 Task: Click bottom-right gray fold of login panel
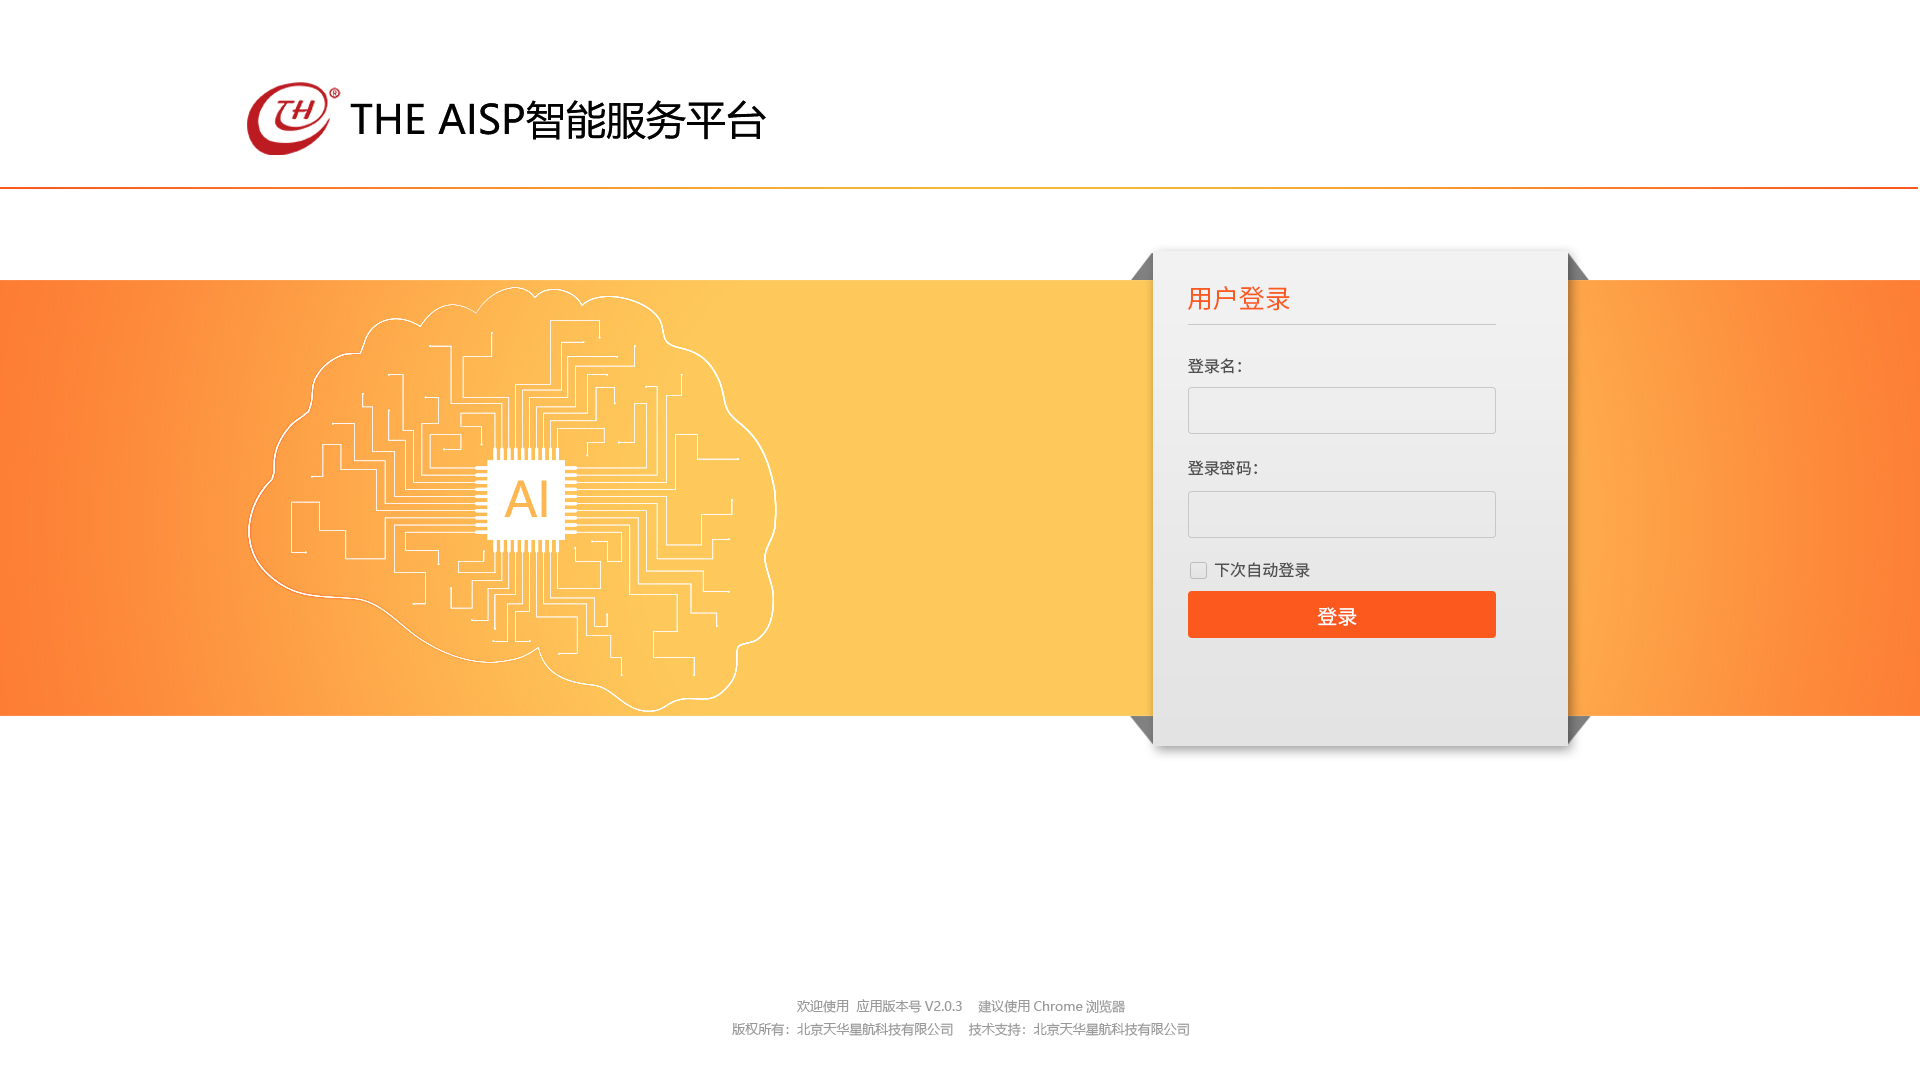[x=1576, y=727]
